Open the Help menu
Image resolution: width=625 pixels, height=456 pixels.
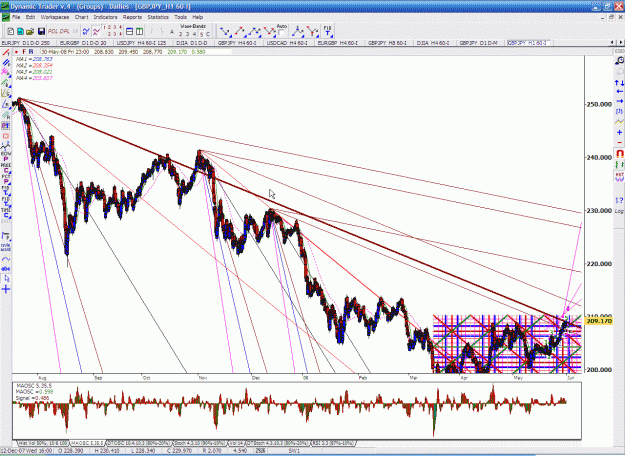pyautogui.click(x=198, y=17)
